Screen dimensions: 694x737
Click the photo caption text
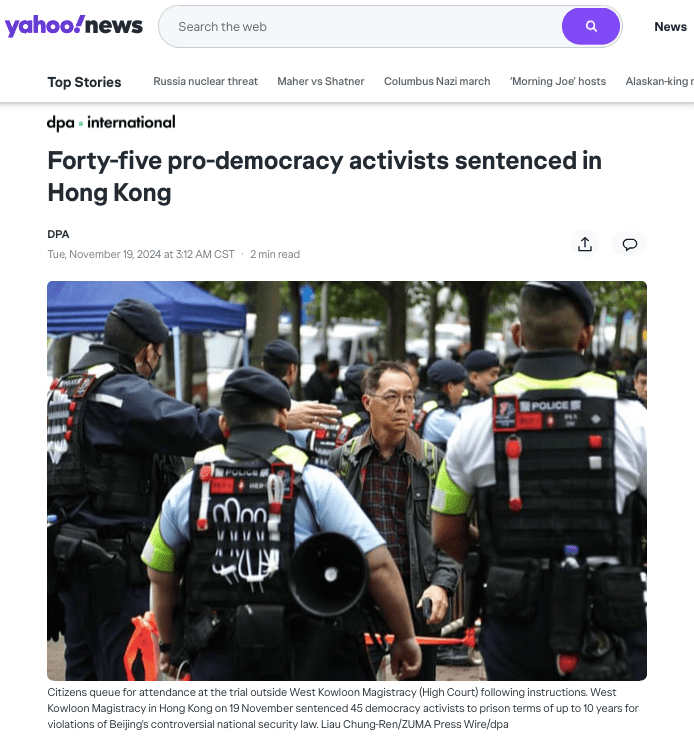tap(343, 708)
